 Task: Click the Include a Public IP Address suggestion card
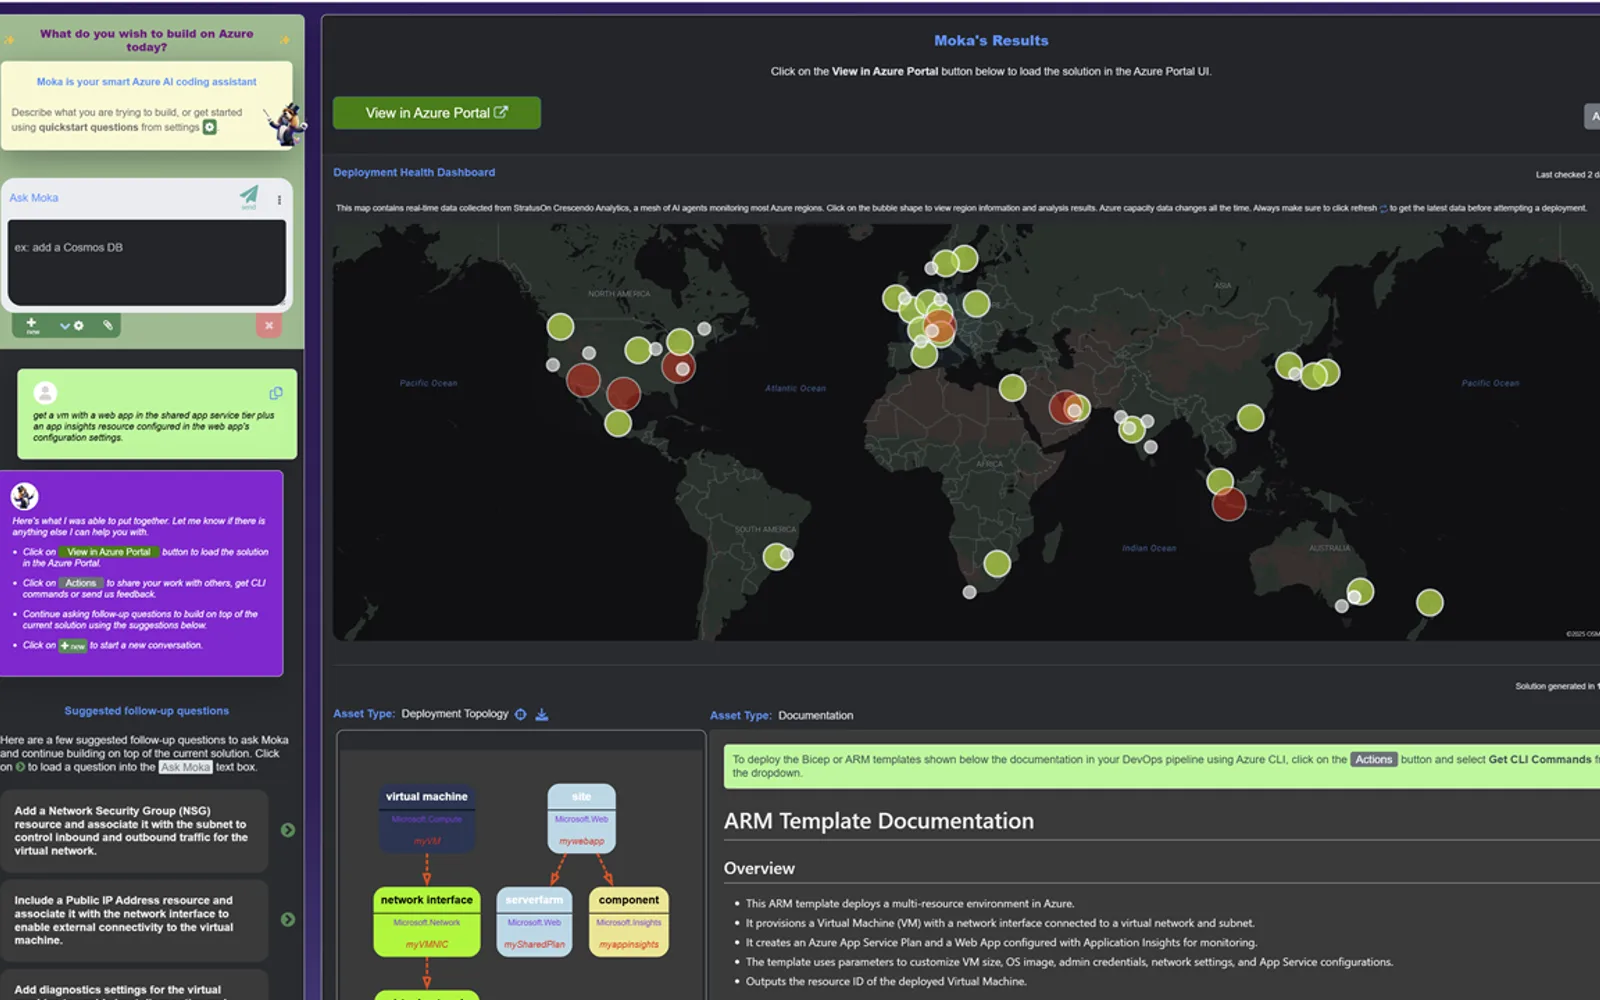134,920
